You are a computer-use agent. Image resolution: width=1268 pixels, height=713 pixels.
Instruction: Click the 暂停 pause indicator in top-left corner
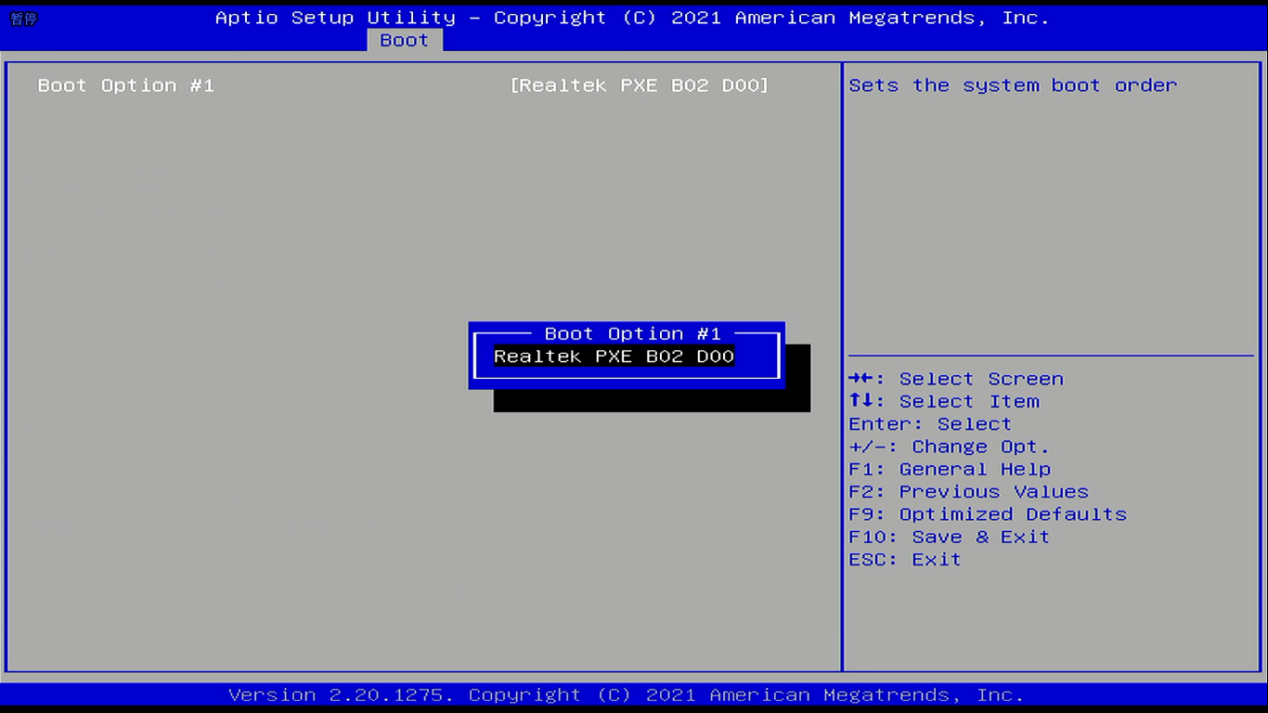[x=24, y=19]
